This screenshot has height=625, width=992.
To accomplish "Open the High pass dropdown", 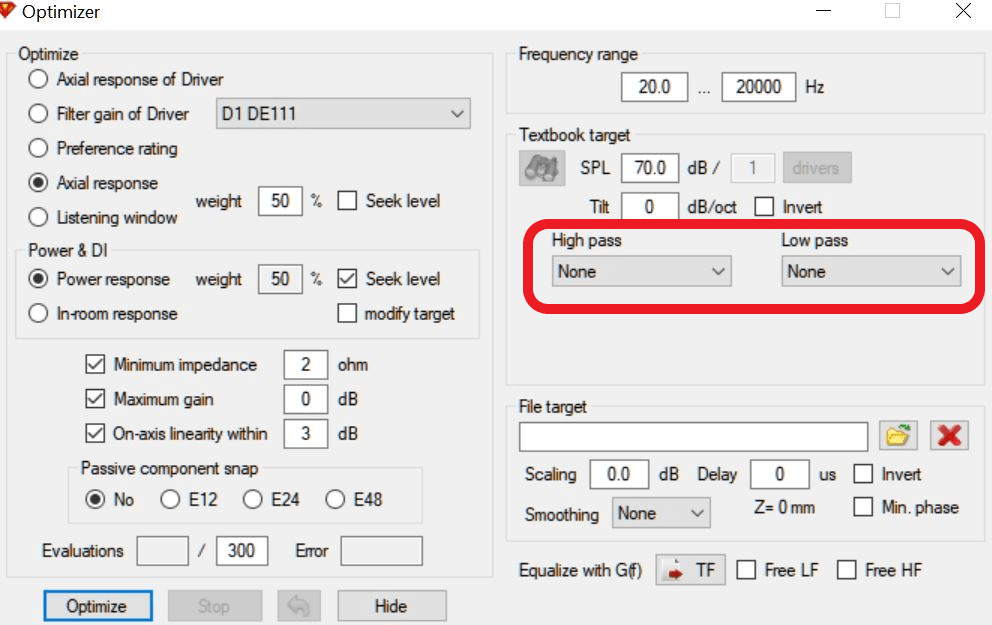I will point(642,271).
